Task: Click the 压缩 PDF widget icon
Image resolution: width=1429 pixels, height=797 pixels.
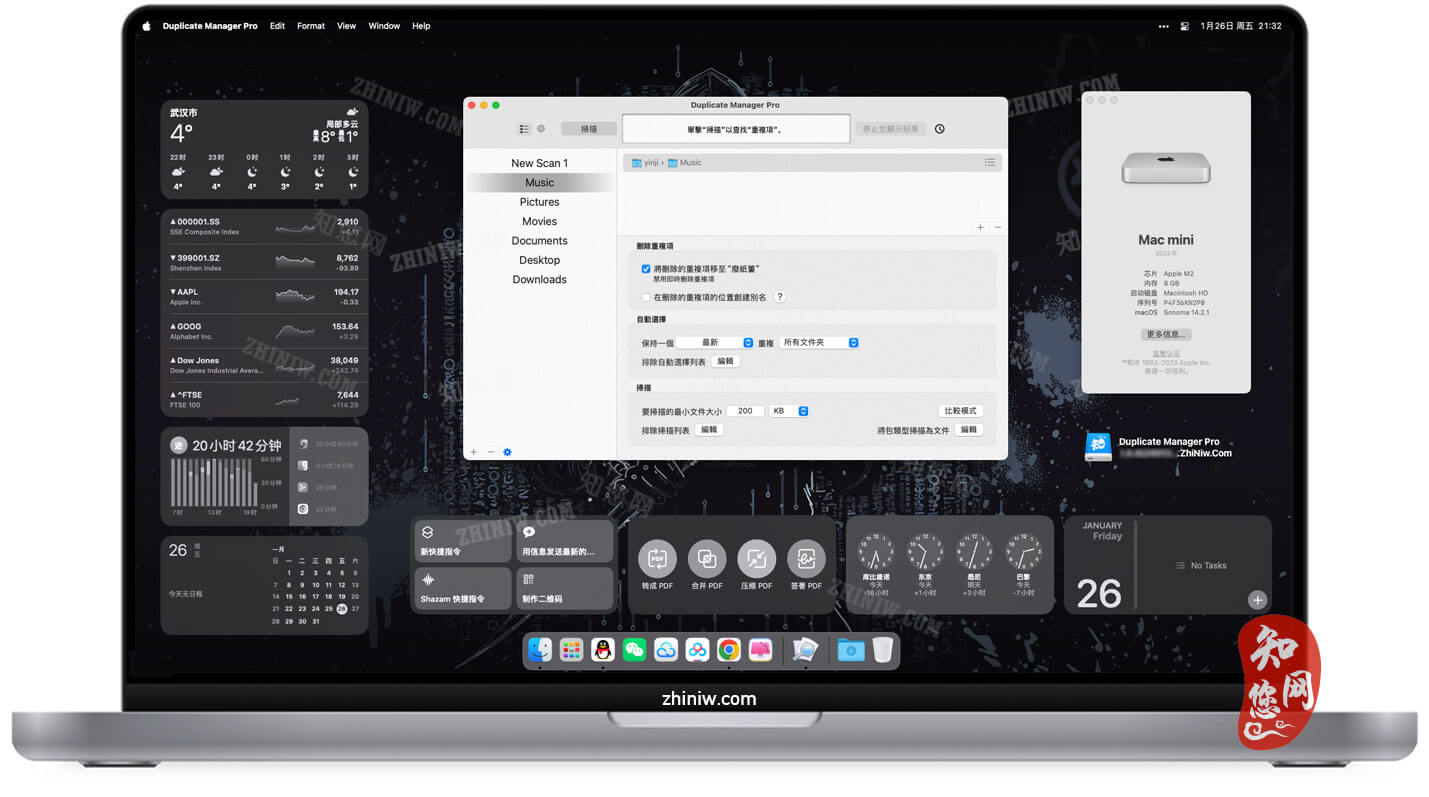Action: (756, 559)
